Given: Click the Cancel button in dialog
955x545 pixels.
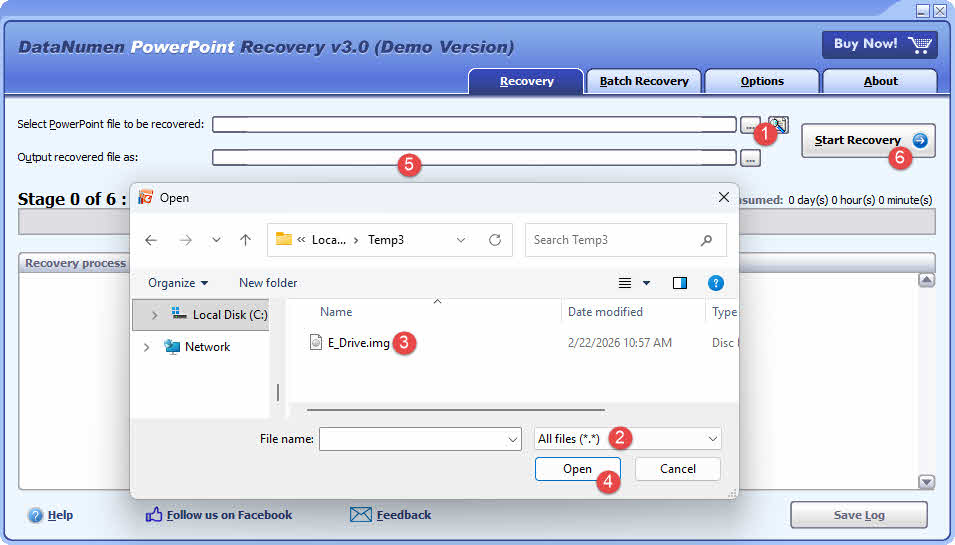Looking at the screenshot, I should pyautogui.click(x=677, y=469).
